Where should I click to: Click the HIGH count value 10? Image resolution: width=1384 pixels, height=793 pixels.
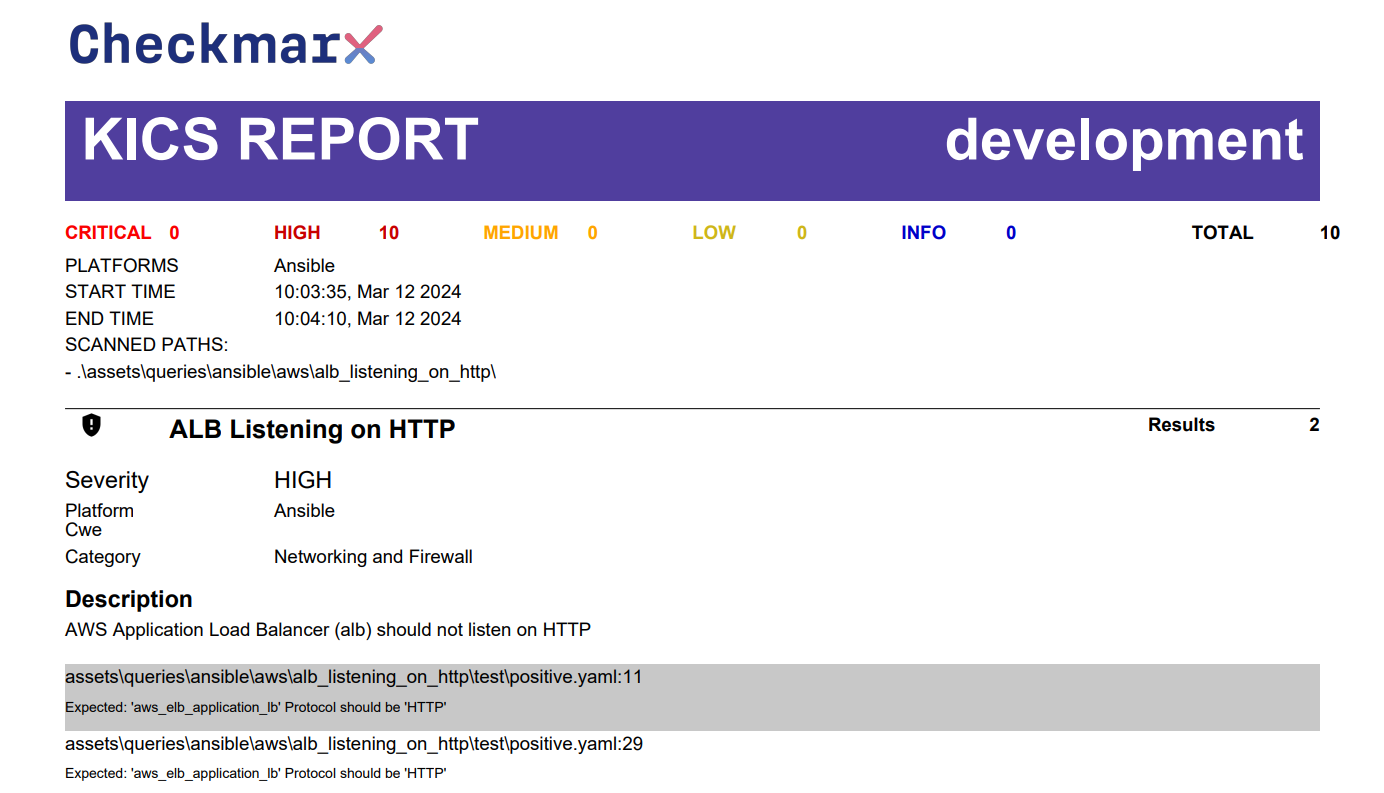point(389,233)
